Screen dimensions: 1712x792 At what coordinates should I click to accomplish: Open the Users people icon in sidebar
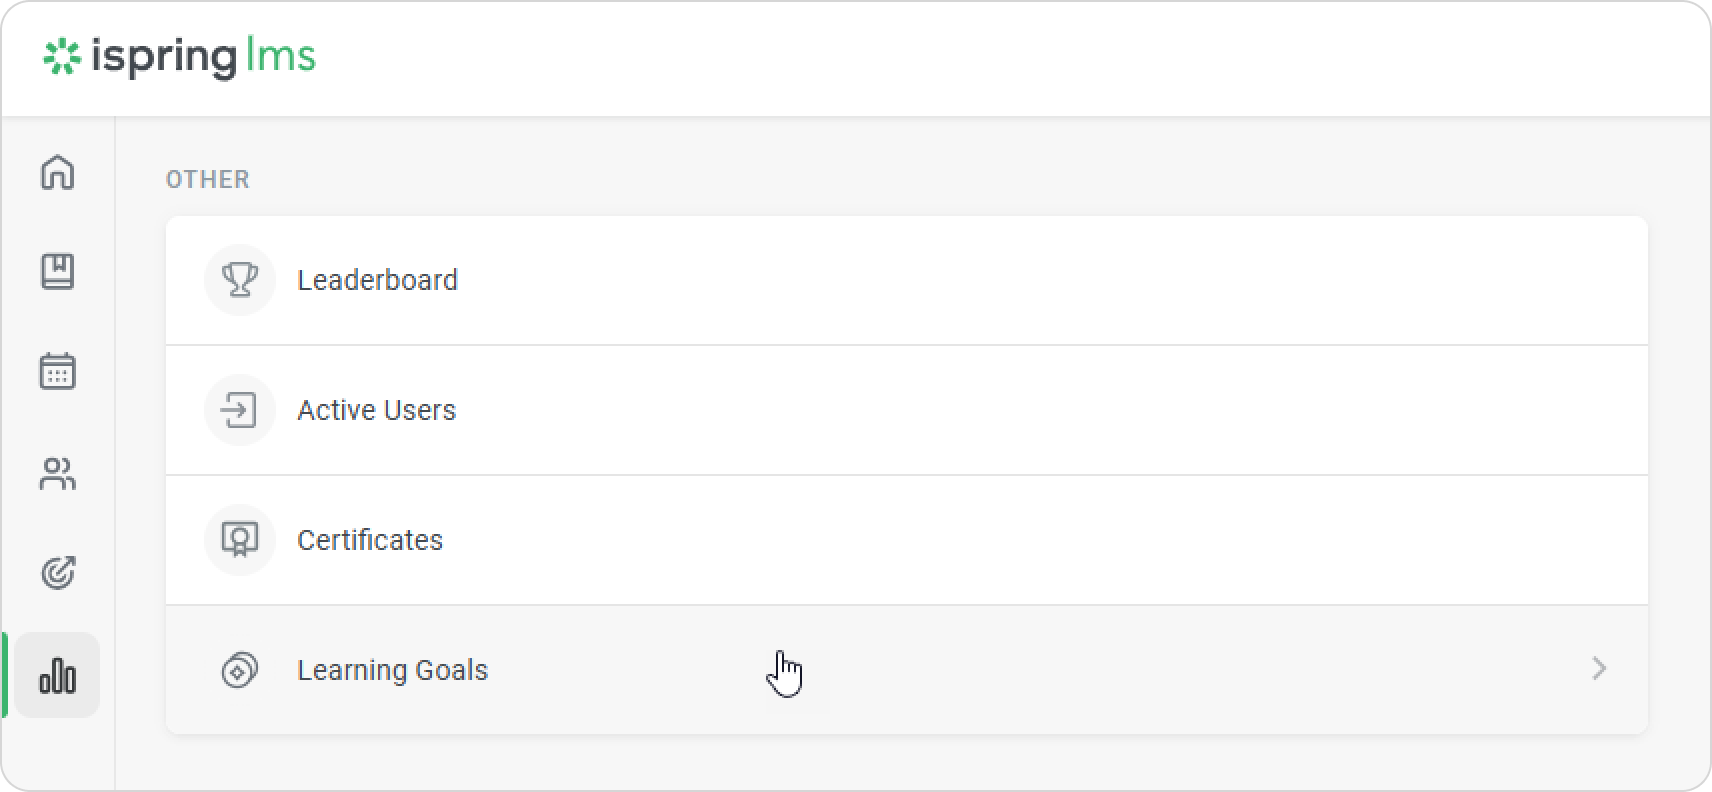pyautogui.click(x=57, y=473)
